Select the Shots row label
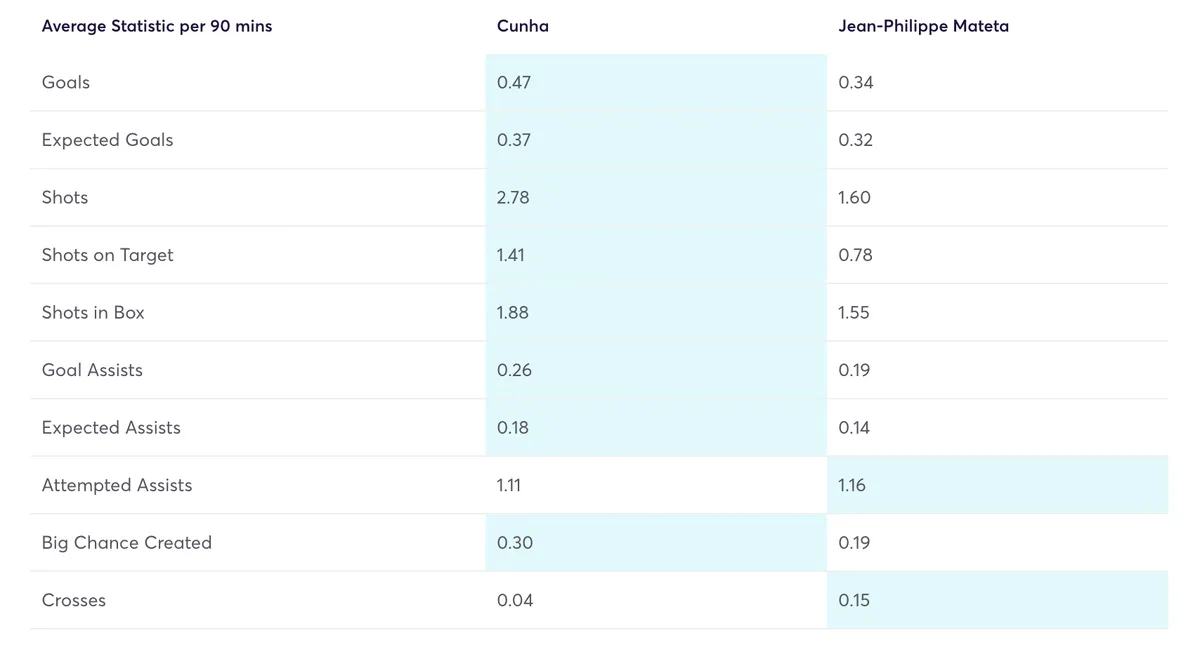The height and width of the screenshot is (654, 1200). coord(65,197)
